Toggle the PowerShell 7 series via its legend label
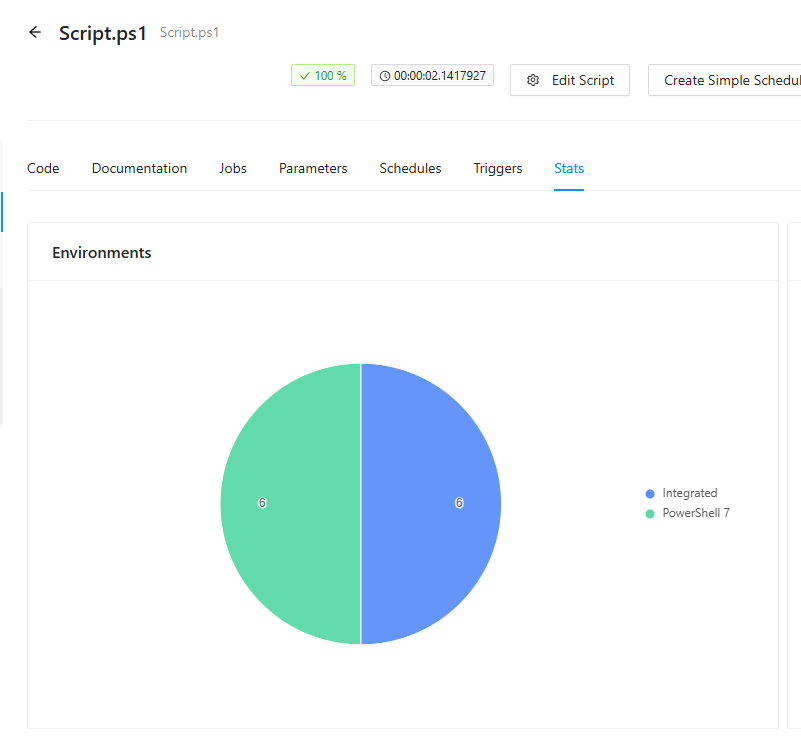Image resolution: width=801 pixels, height=744 pixels. (695, 513)
